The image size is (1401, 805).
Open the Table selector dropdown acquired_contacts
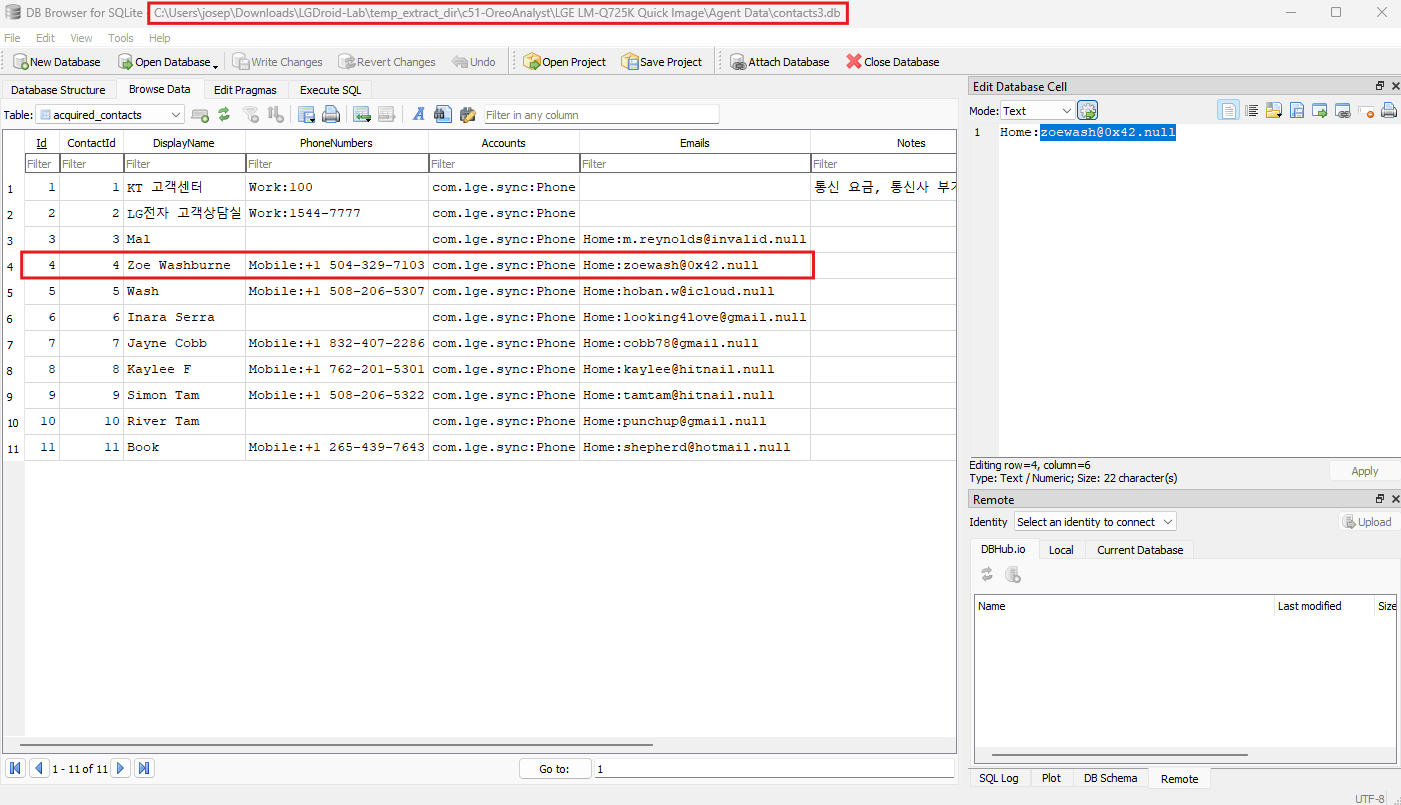pyautogui.click(x=110, y=115)
